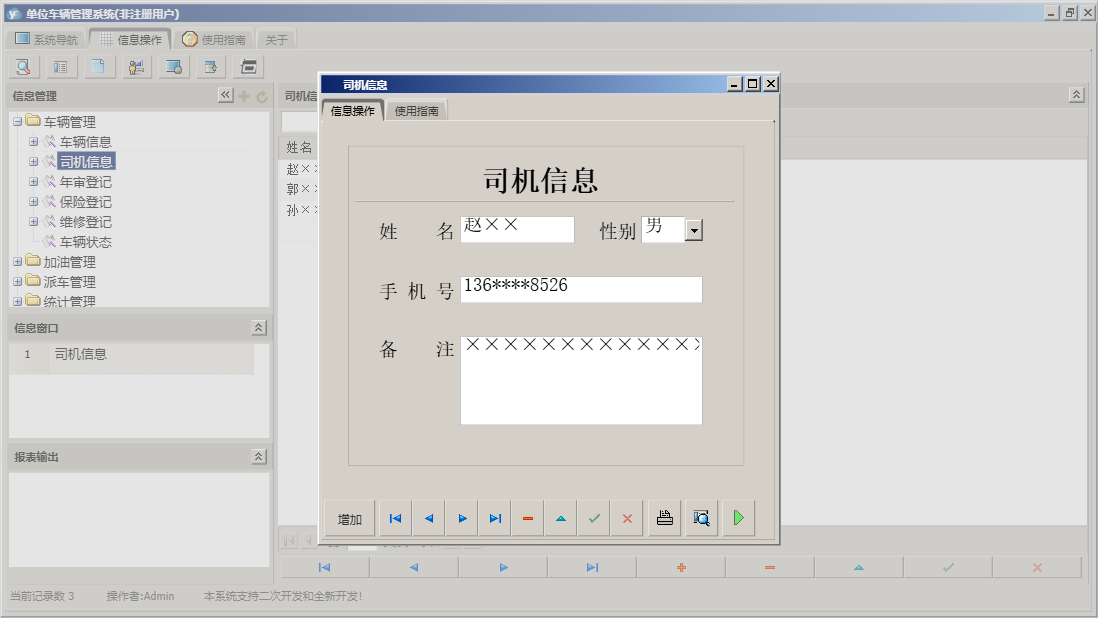Viewport: 1098px width, 618px height.
Task: Click the printer icon in 司机信息 dialog
Action: [x=665, y=519]
